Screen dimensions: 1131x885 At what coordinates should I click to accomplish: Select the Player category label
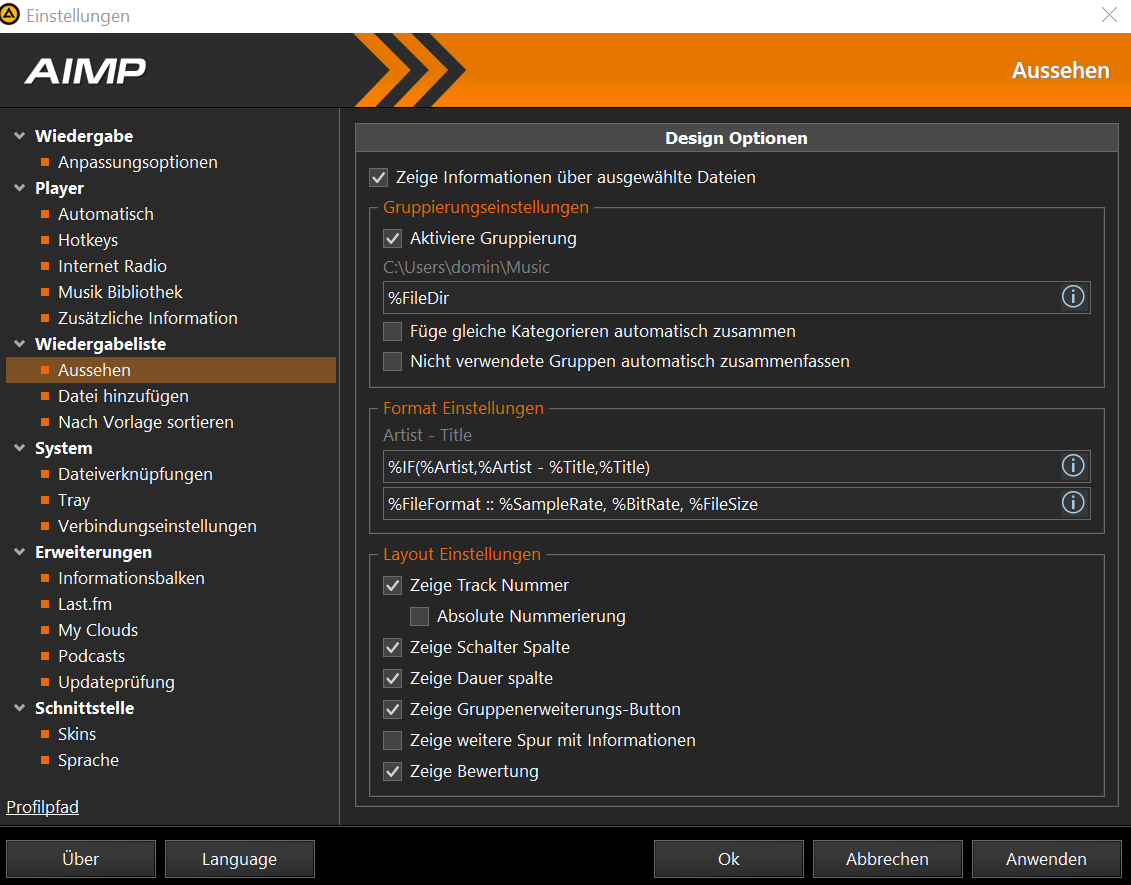(60, 188)
